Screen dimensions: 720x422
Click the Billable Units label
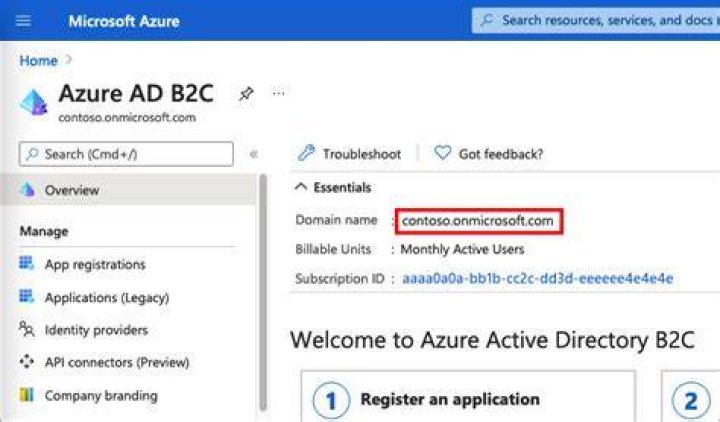pos(333,249)
